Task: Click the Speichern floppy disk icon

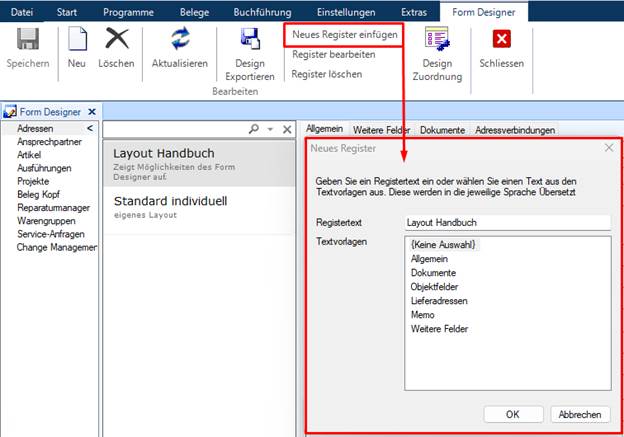Action: point(28,39)
